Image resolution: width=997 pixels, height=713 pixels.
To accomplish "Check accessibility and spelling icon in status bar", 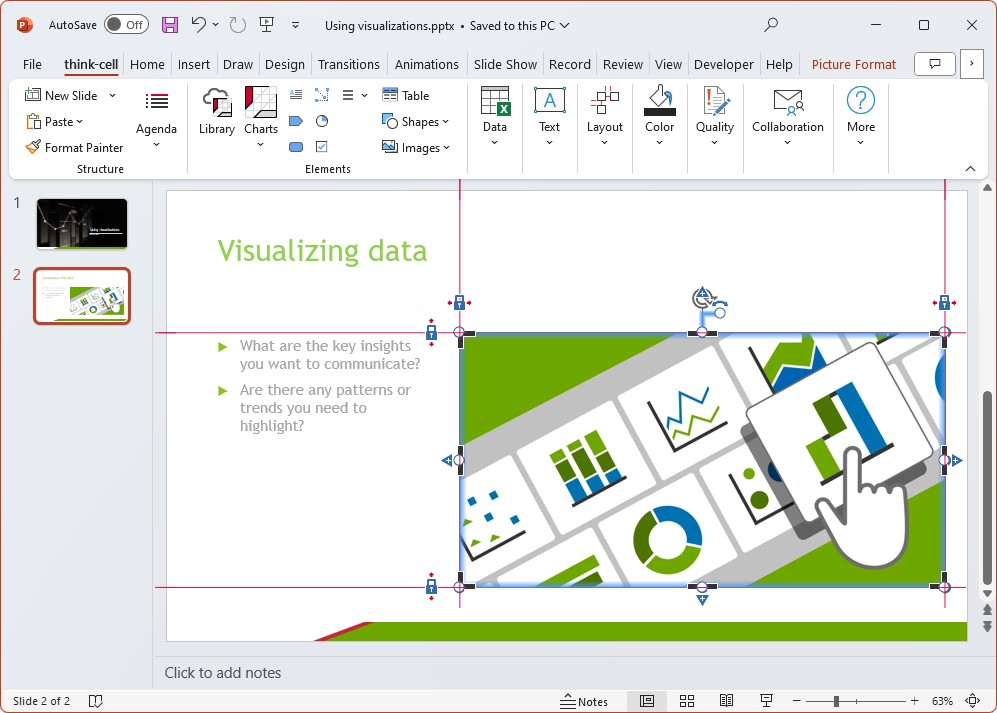I will 95,701.
